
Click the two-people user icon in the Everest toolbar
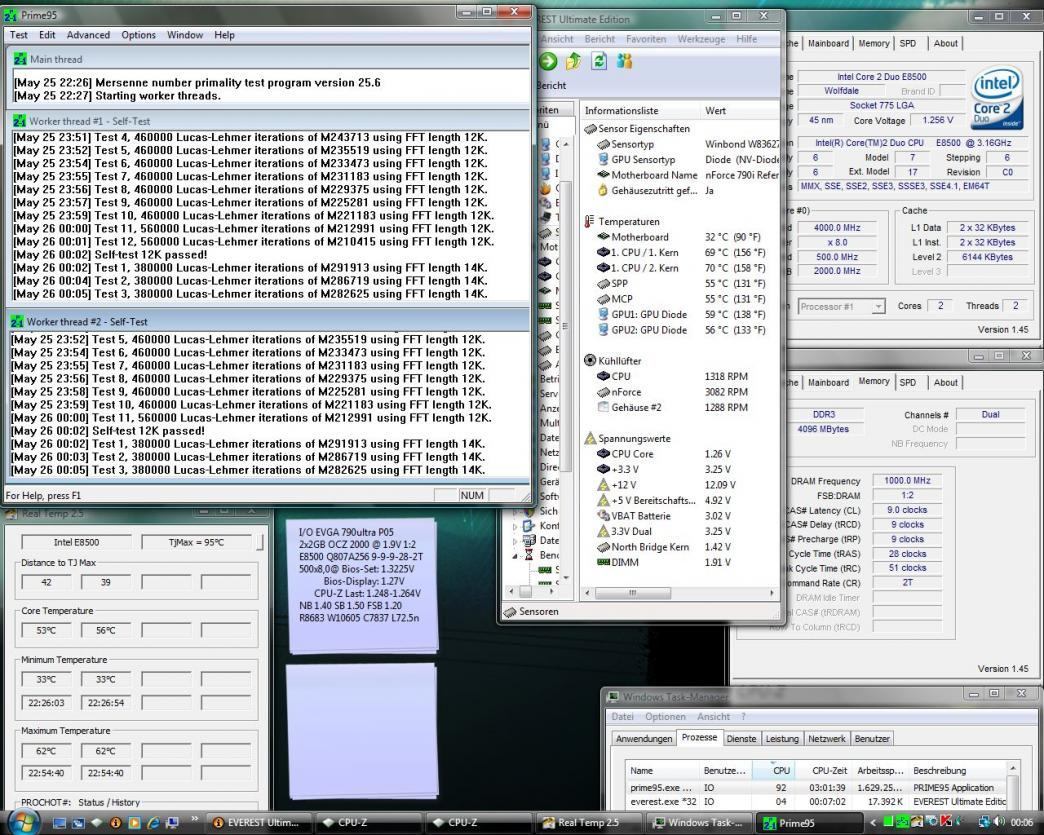point(624,61)
